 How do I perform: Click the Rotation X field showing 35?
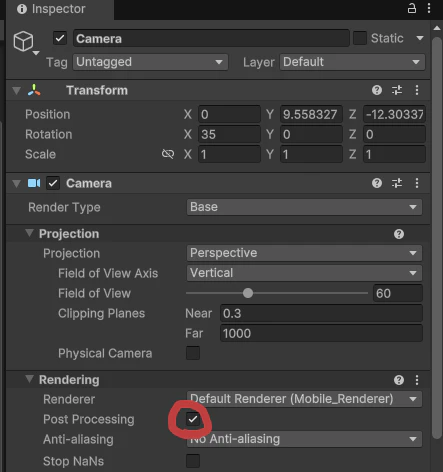pos(229,134)
